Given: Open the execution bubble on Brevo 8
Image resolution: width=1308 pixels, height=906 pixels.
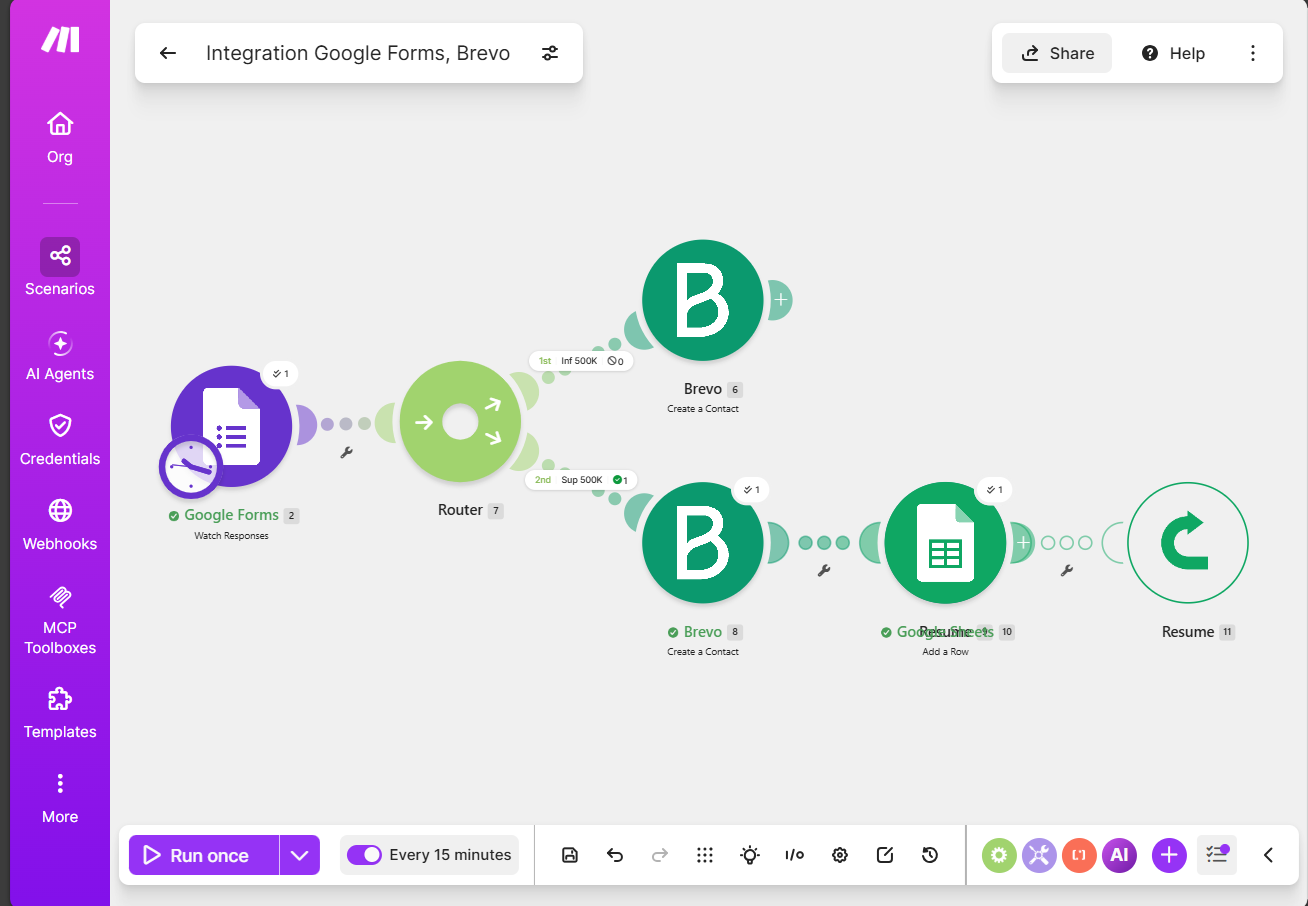Looking at the screenshot, I should pos(750,490).
